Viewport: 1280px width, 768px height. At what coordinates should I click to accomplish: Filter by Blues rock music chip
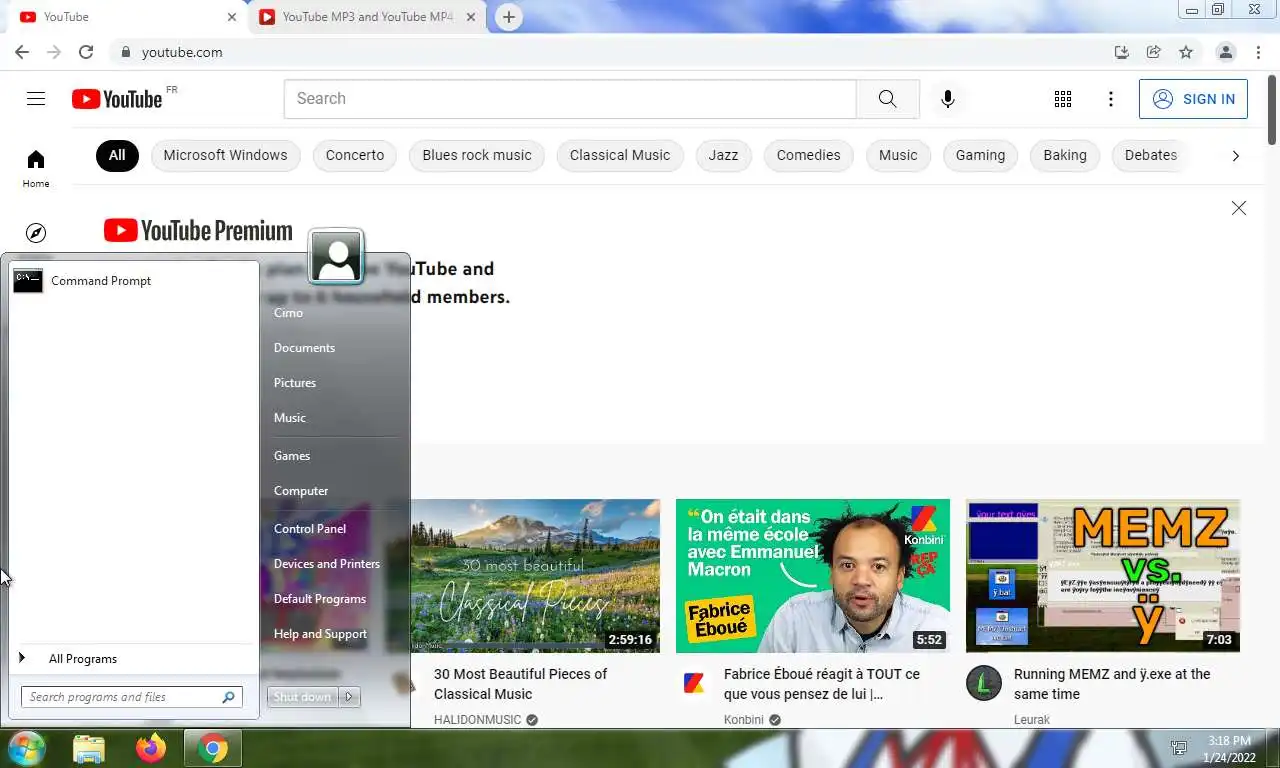coord(477,155)
